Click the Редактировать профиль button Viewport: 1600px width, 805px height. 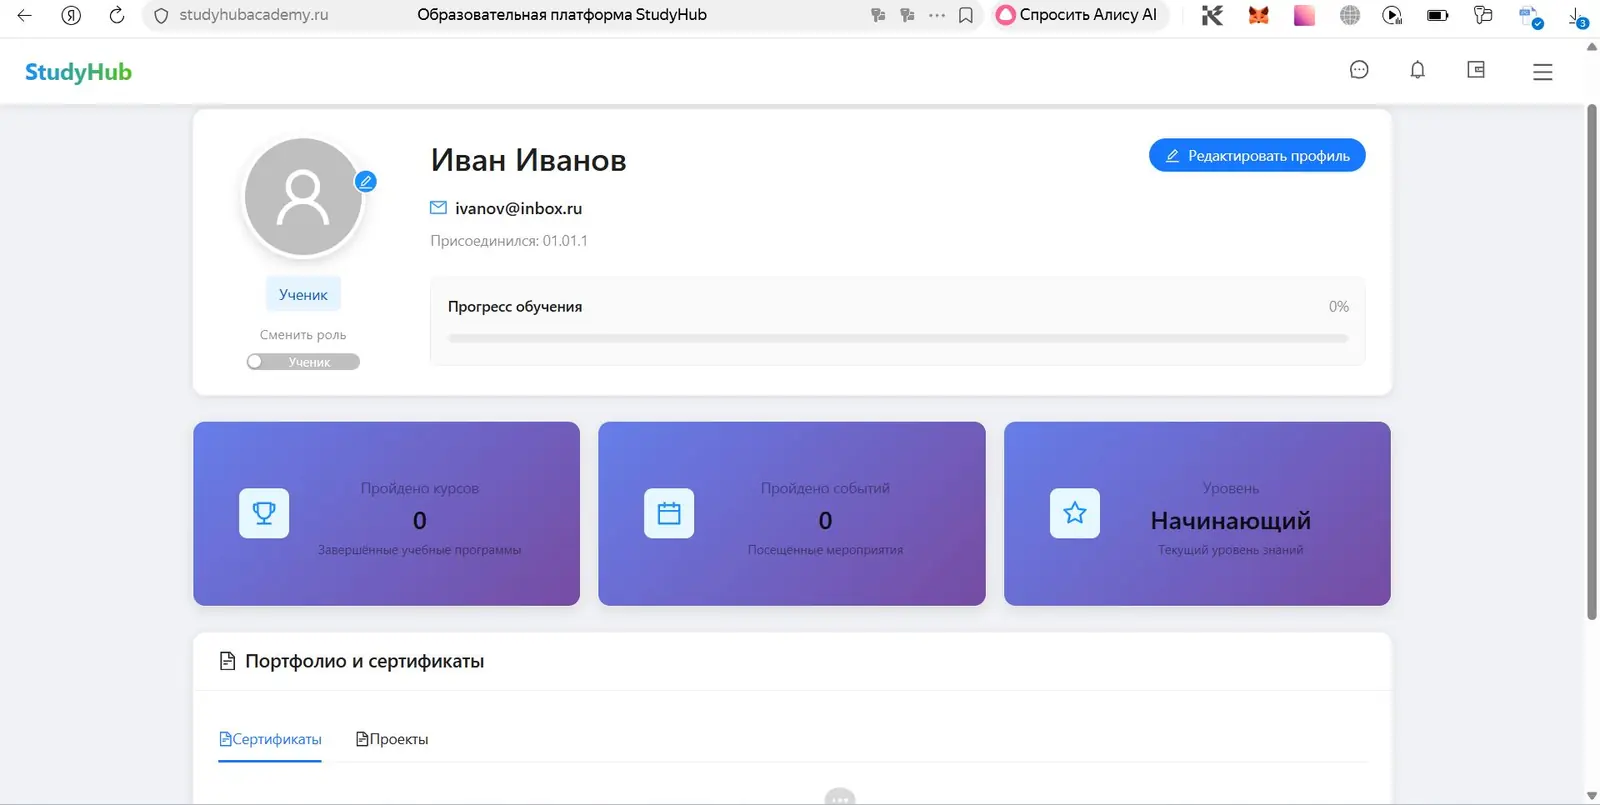tap(1257, 155)
